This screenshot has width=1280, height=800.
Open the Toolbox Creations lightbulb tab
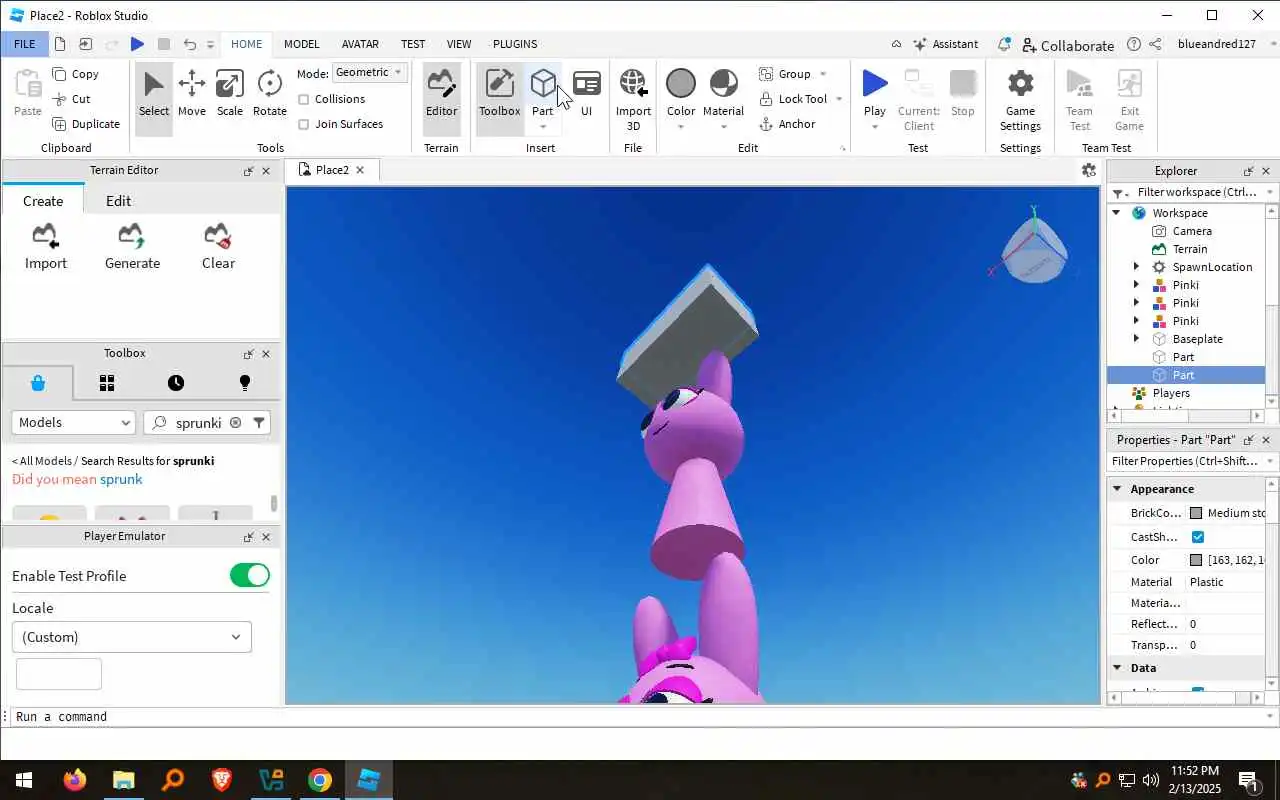[x=245, y=383]
